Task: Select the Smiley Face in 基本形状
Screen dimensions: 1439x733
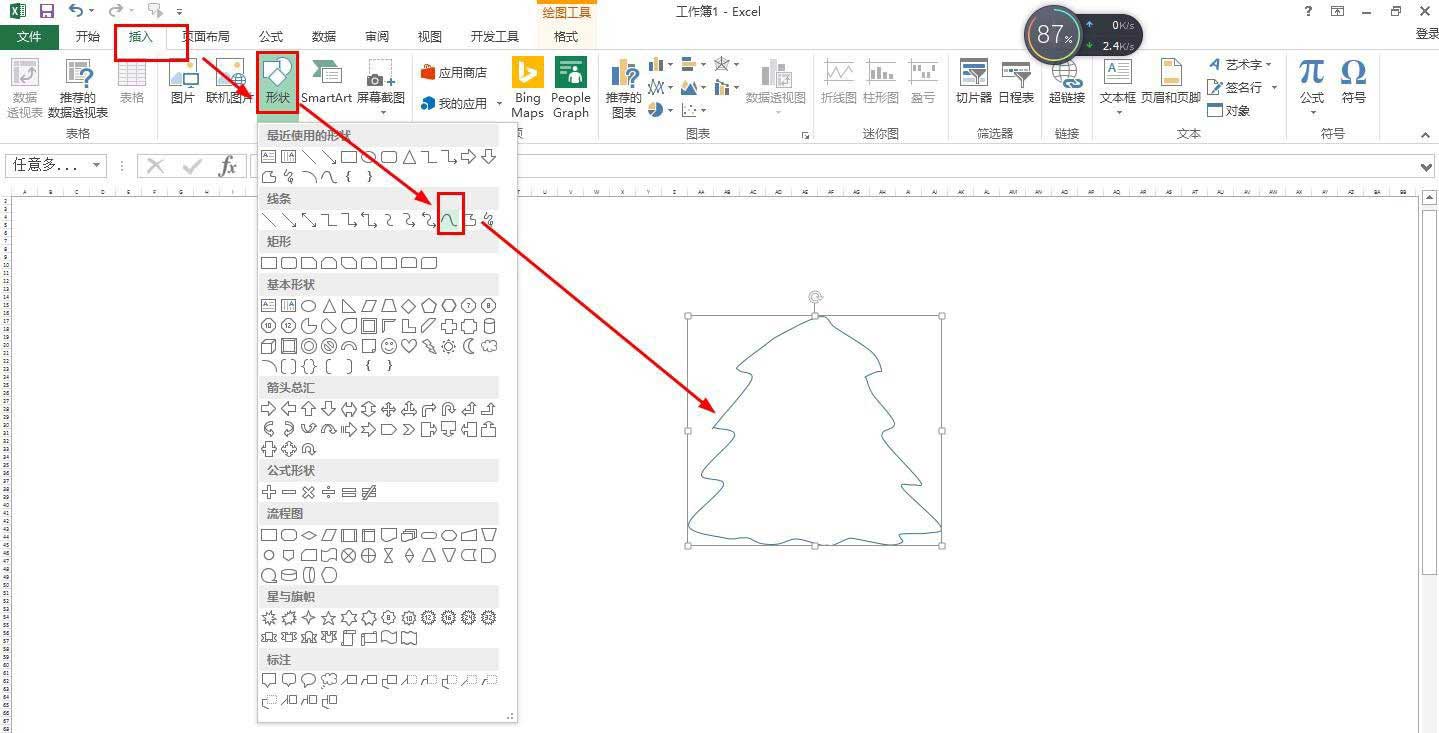Action: pos(389,346)
